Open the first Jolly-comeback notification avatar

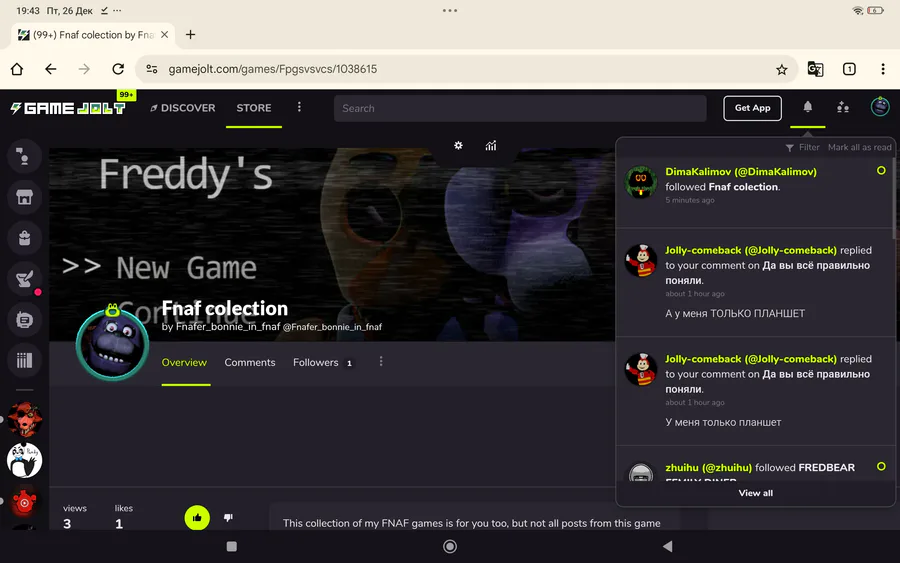(x=641, y=261)
